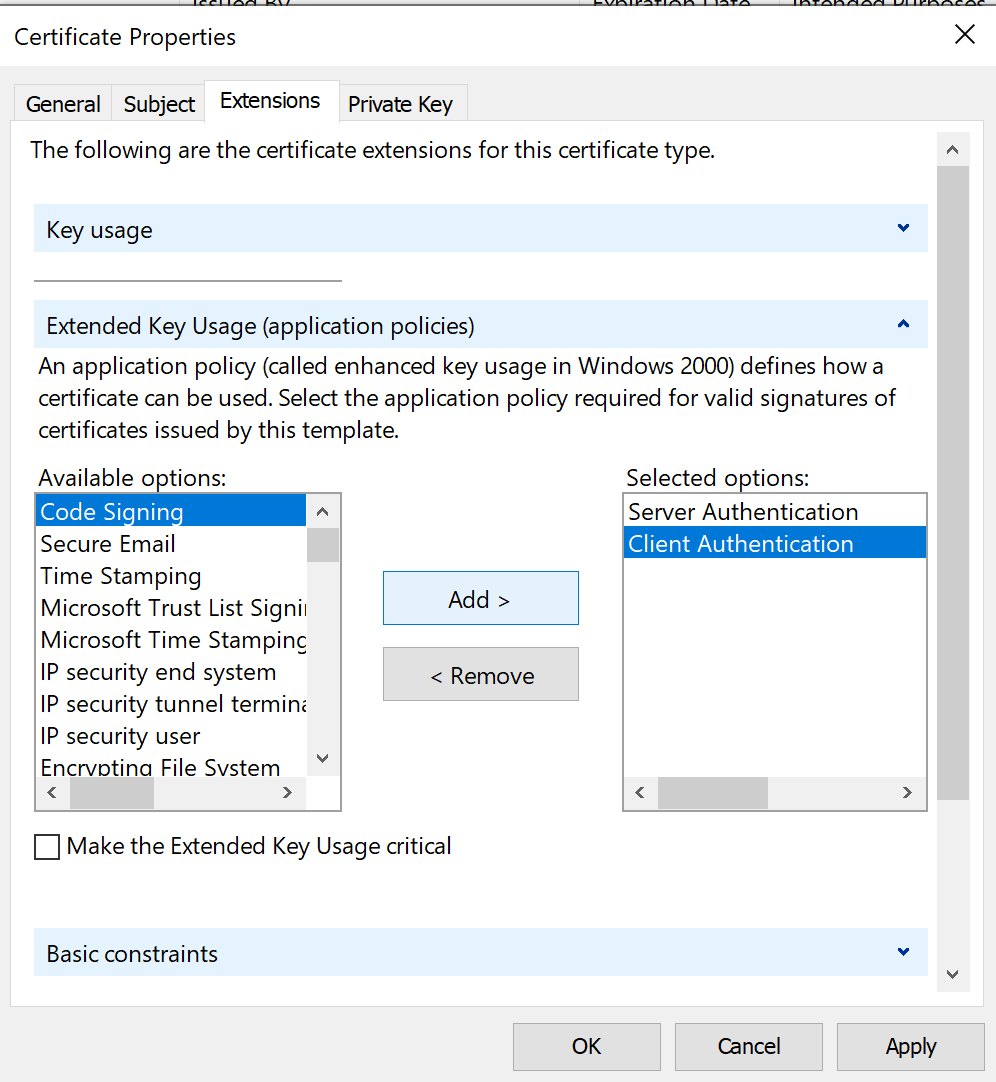996x1082 pixels.
Task: Go to the Private Key tab
Action: click(x=400, y=104)
